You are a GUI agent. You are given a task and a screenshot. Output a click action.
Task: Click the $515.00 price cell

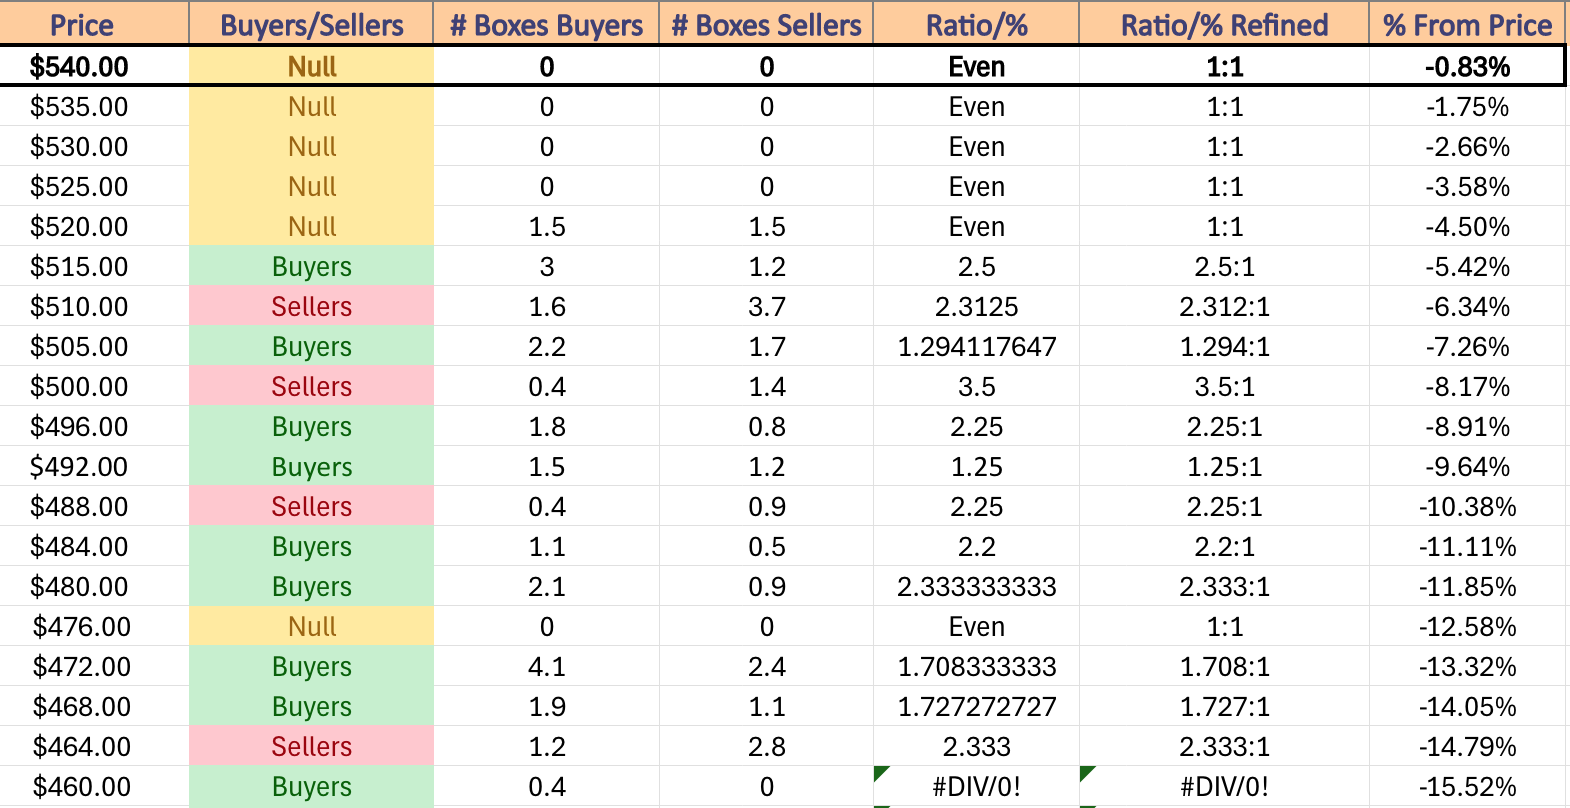[94, 266]
